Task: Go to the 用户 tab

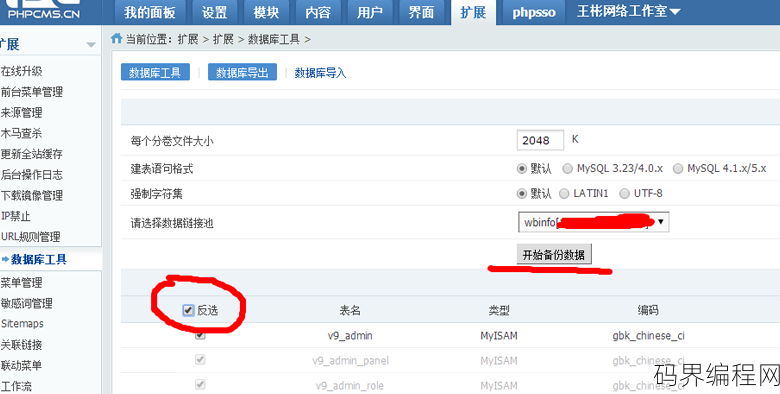Action: 370,12
